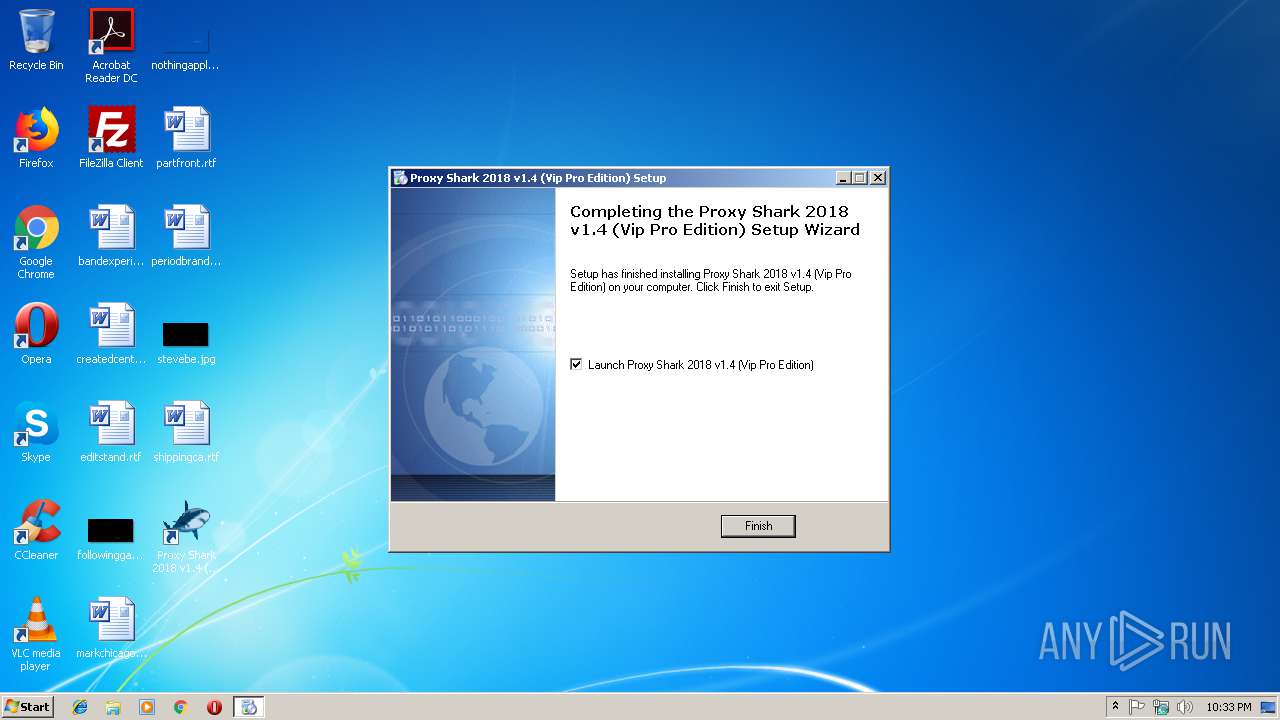
Task: Select the Setup installer taskbar button
Action: tap(249, 707)
